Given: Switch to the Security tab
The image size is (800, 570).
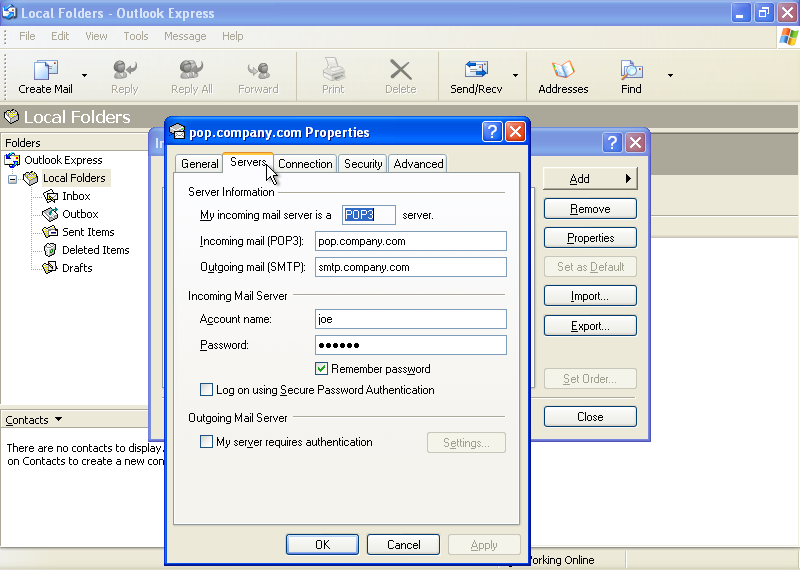Looking at the screenshot, I should pos(363,164).
